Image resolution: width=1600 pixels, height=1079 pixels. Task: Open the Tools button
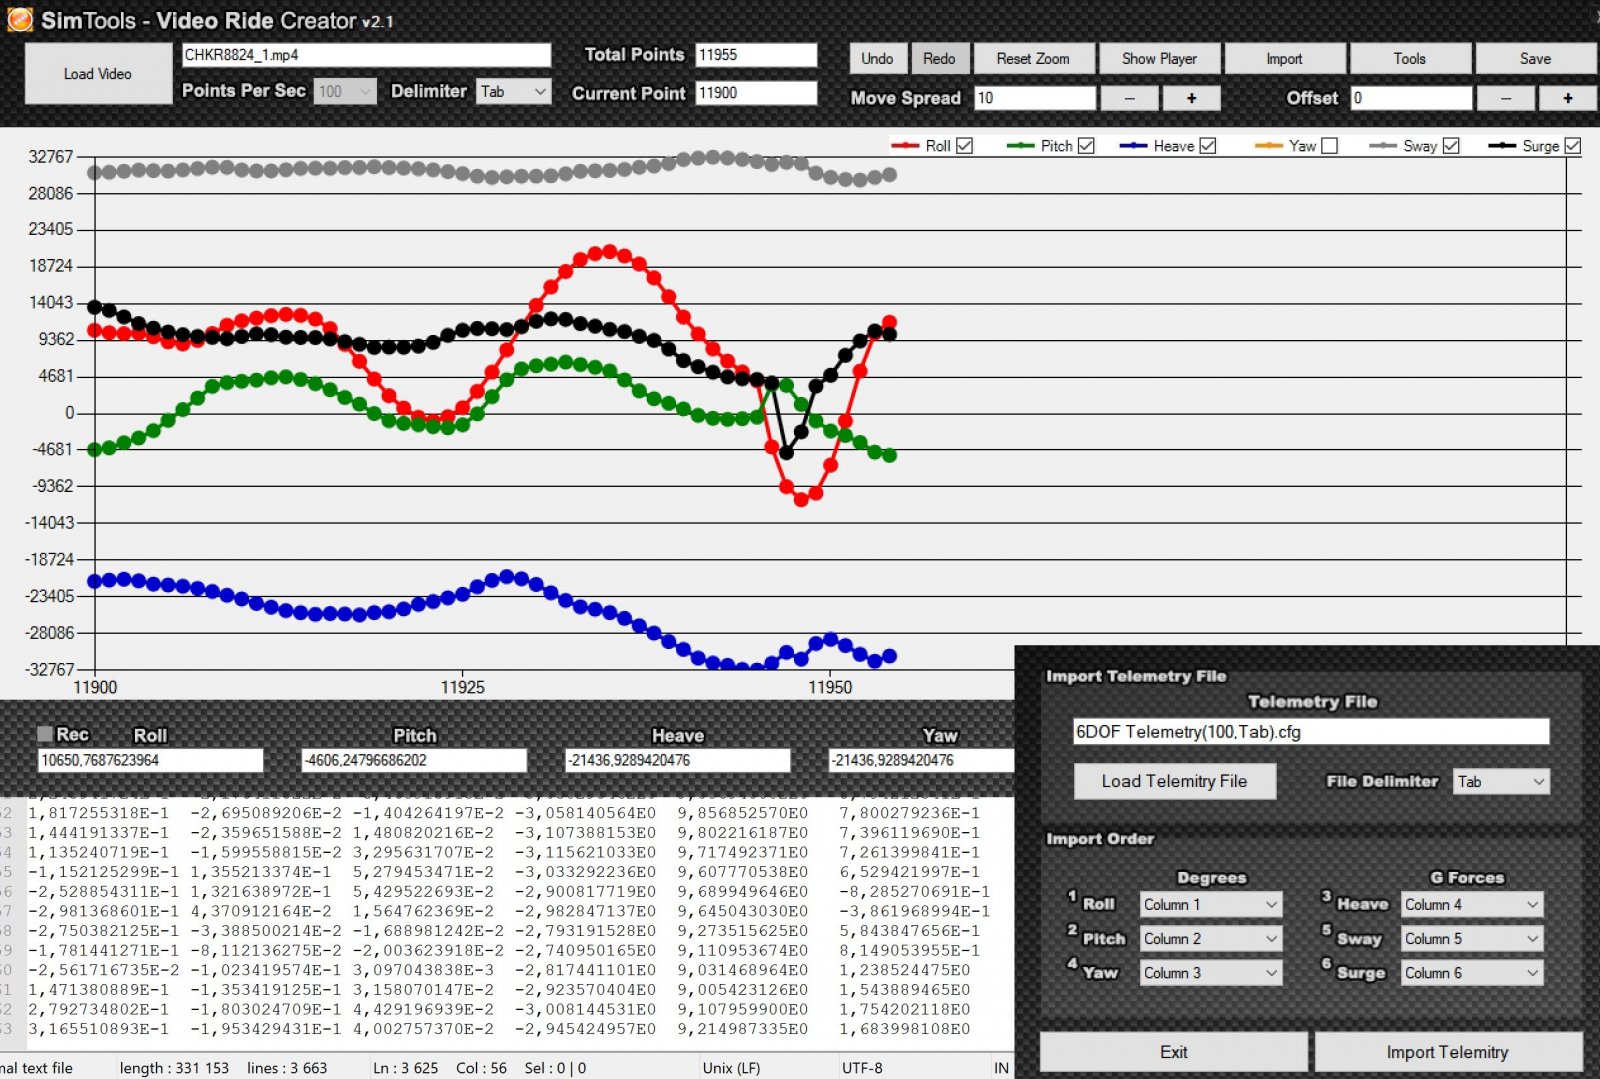(1409, 59)
